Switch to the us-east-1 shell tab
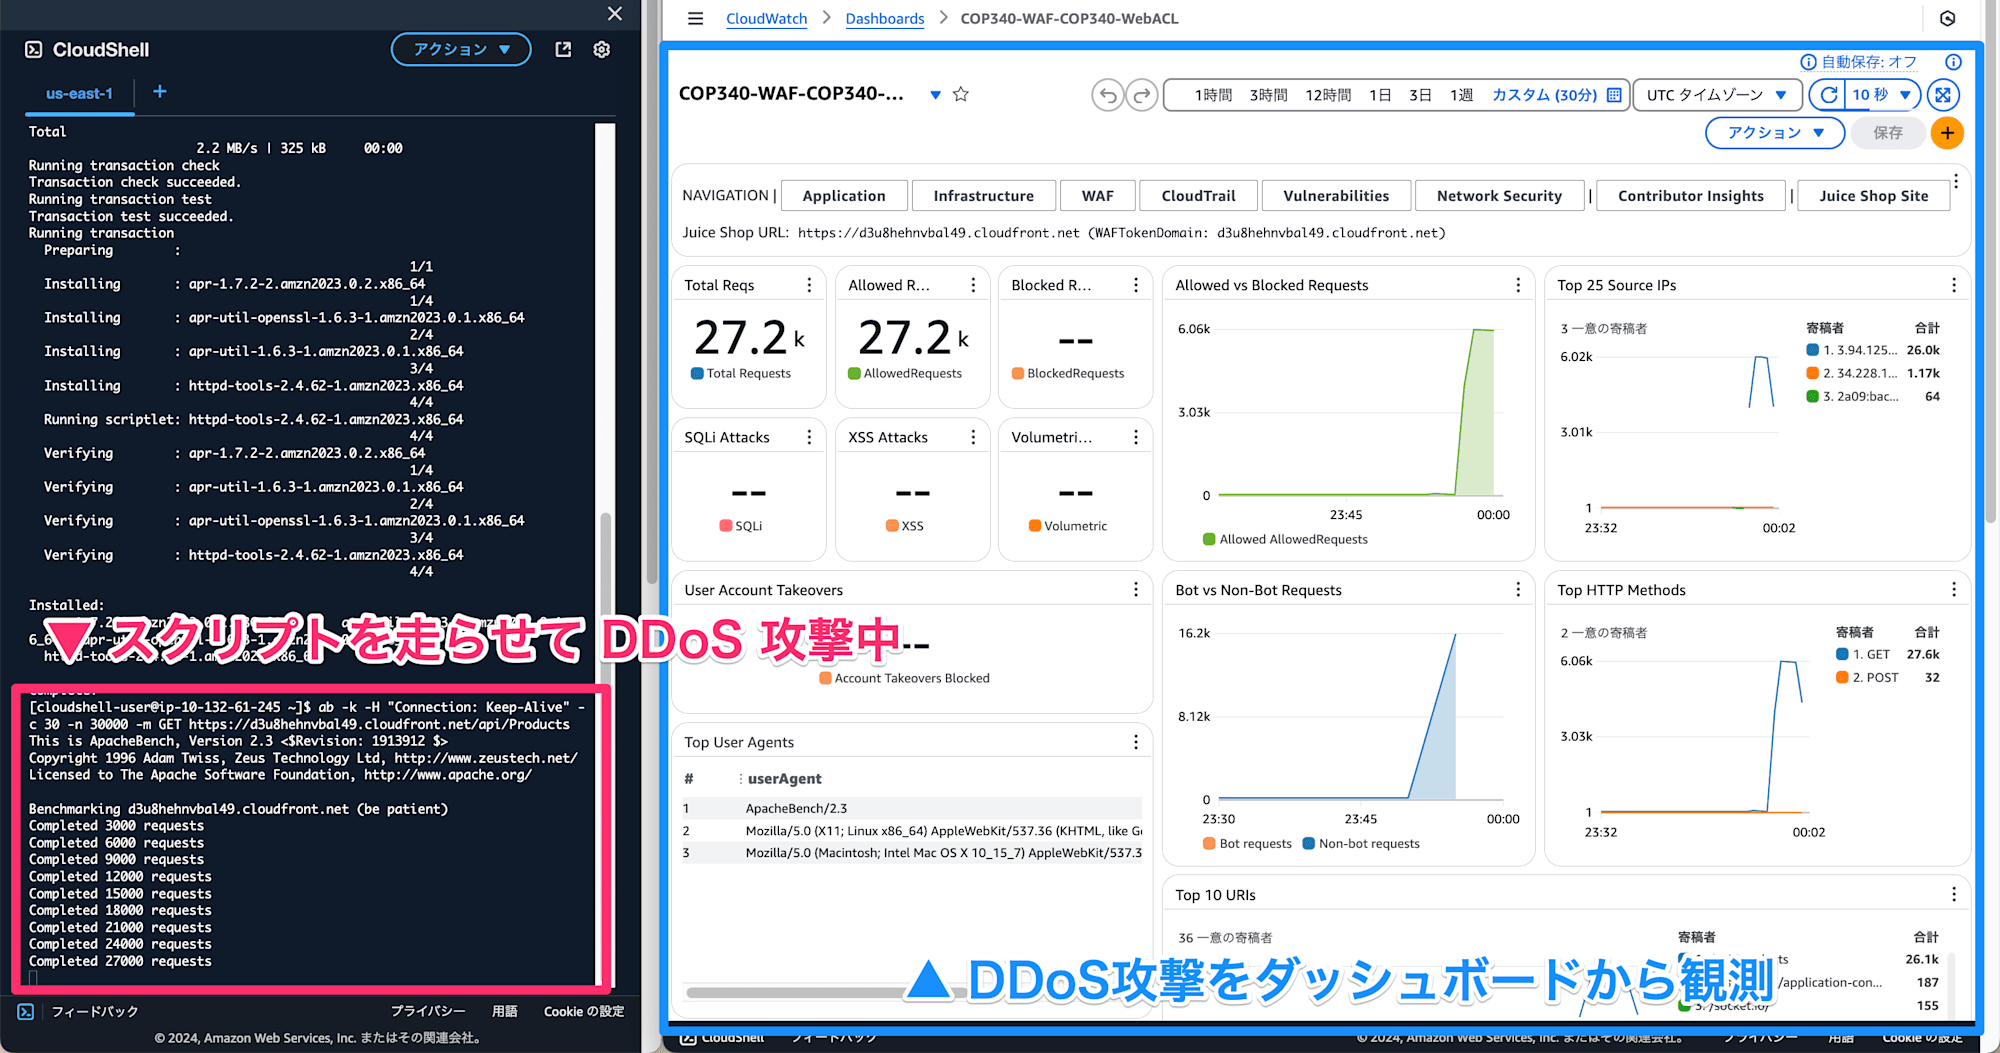The image size is (2000, 1053). [80, 93]
